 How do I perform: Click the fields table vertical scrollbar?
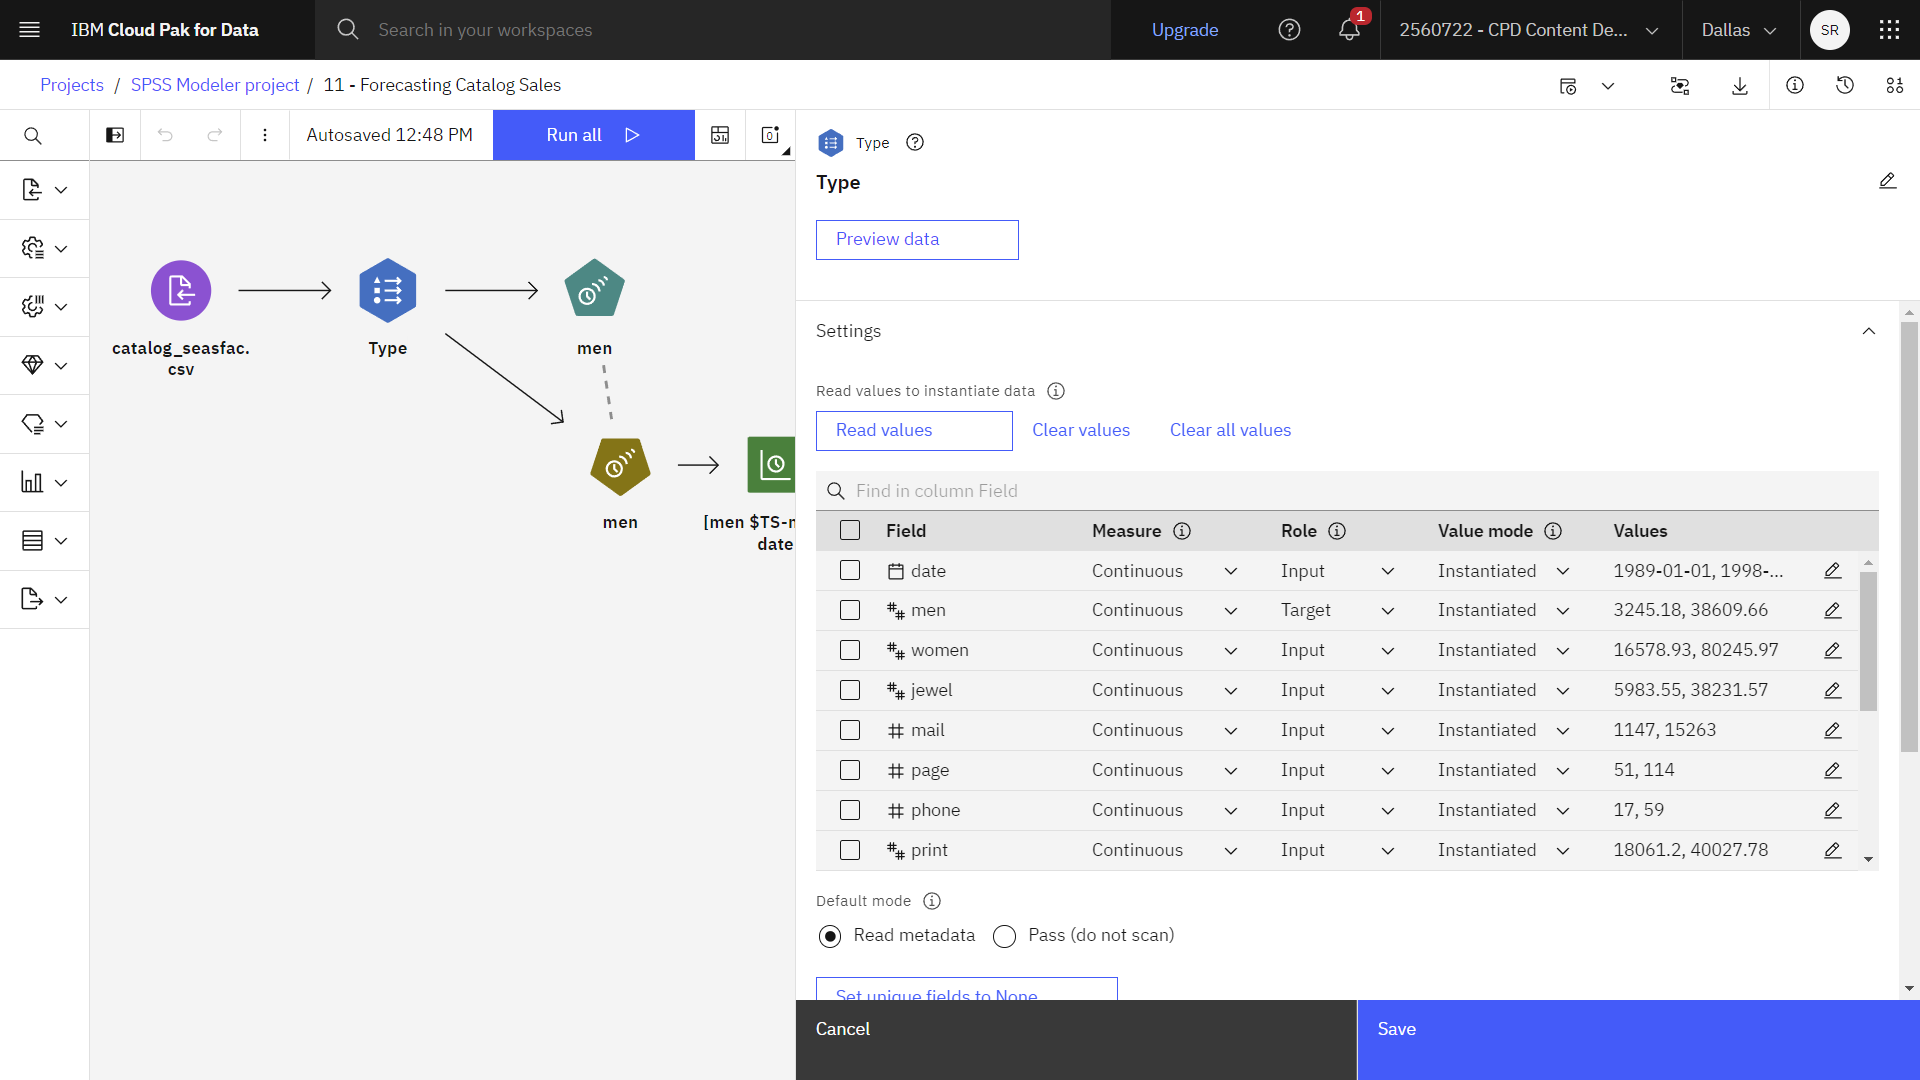[x=1868, y=641]
